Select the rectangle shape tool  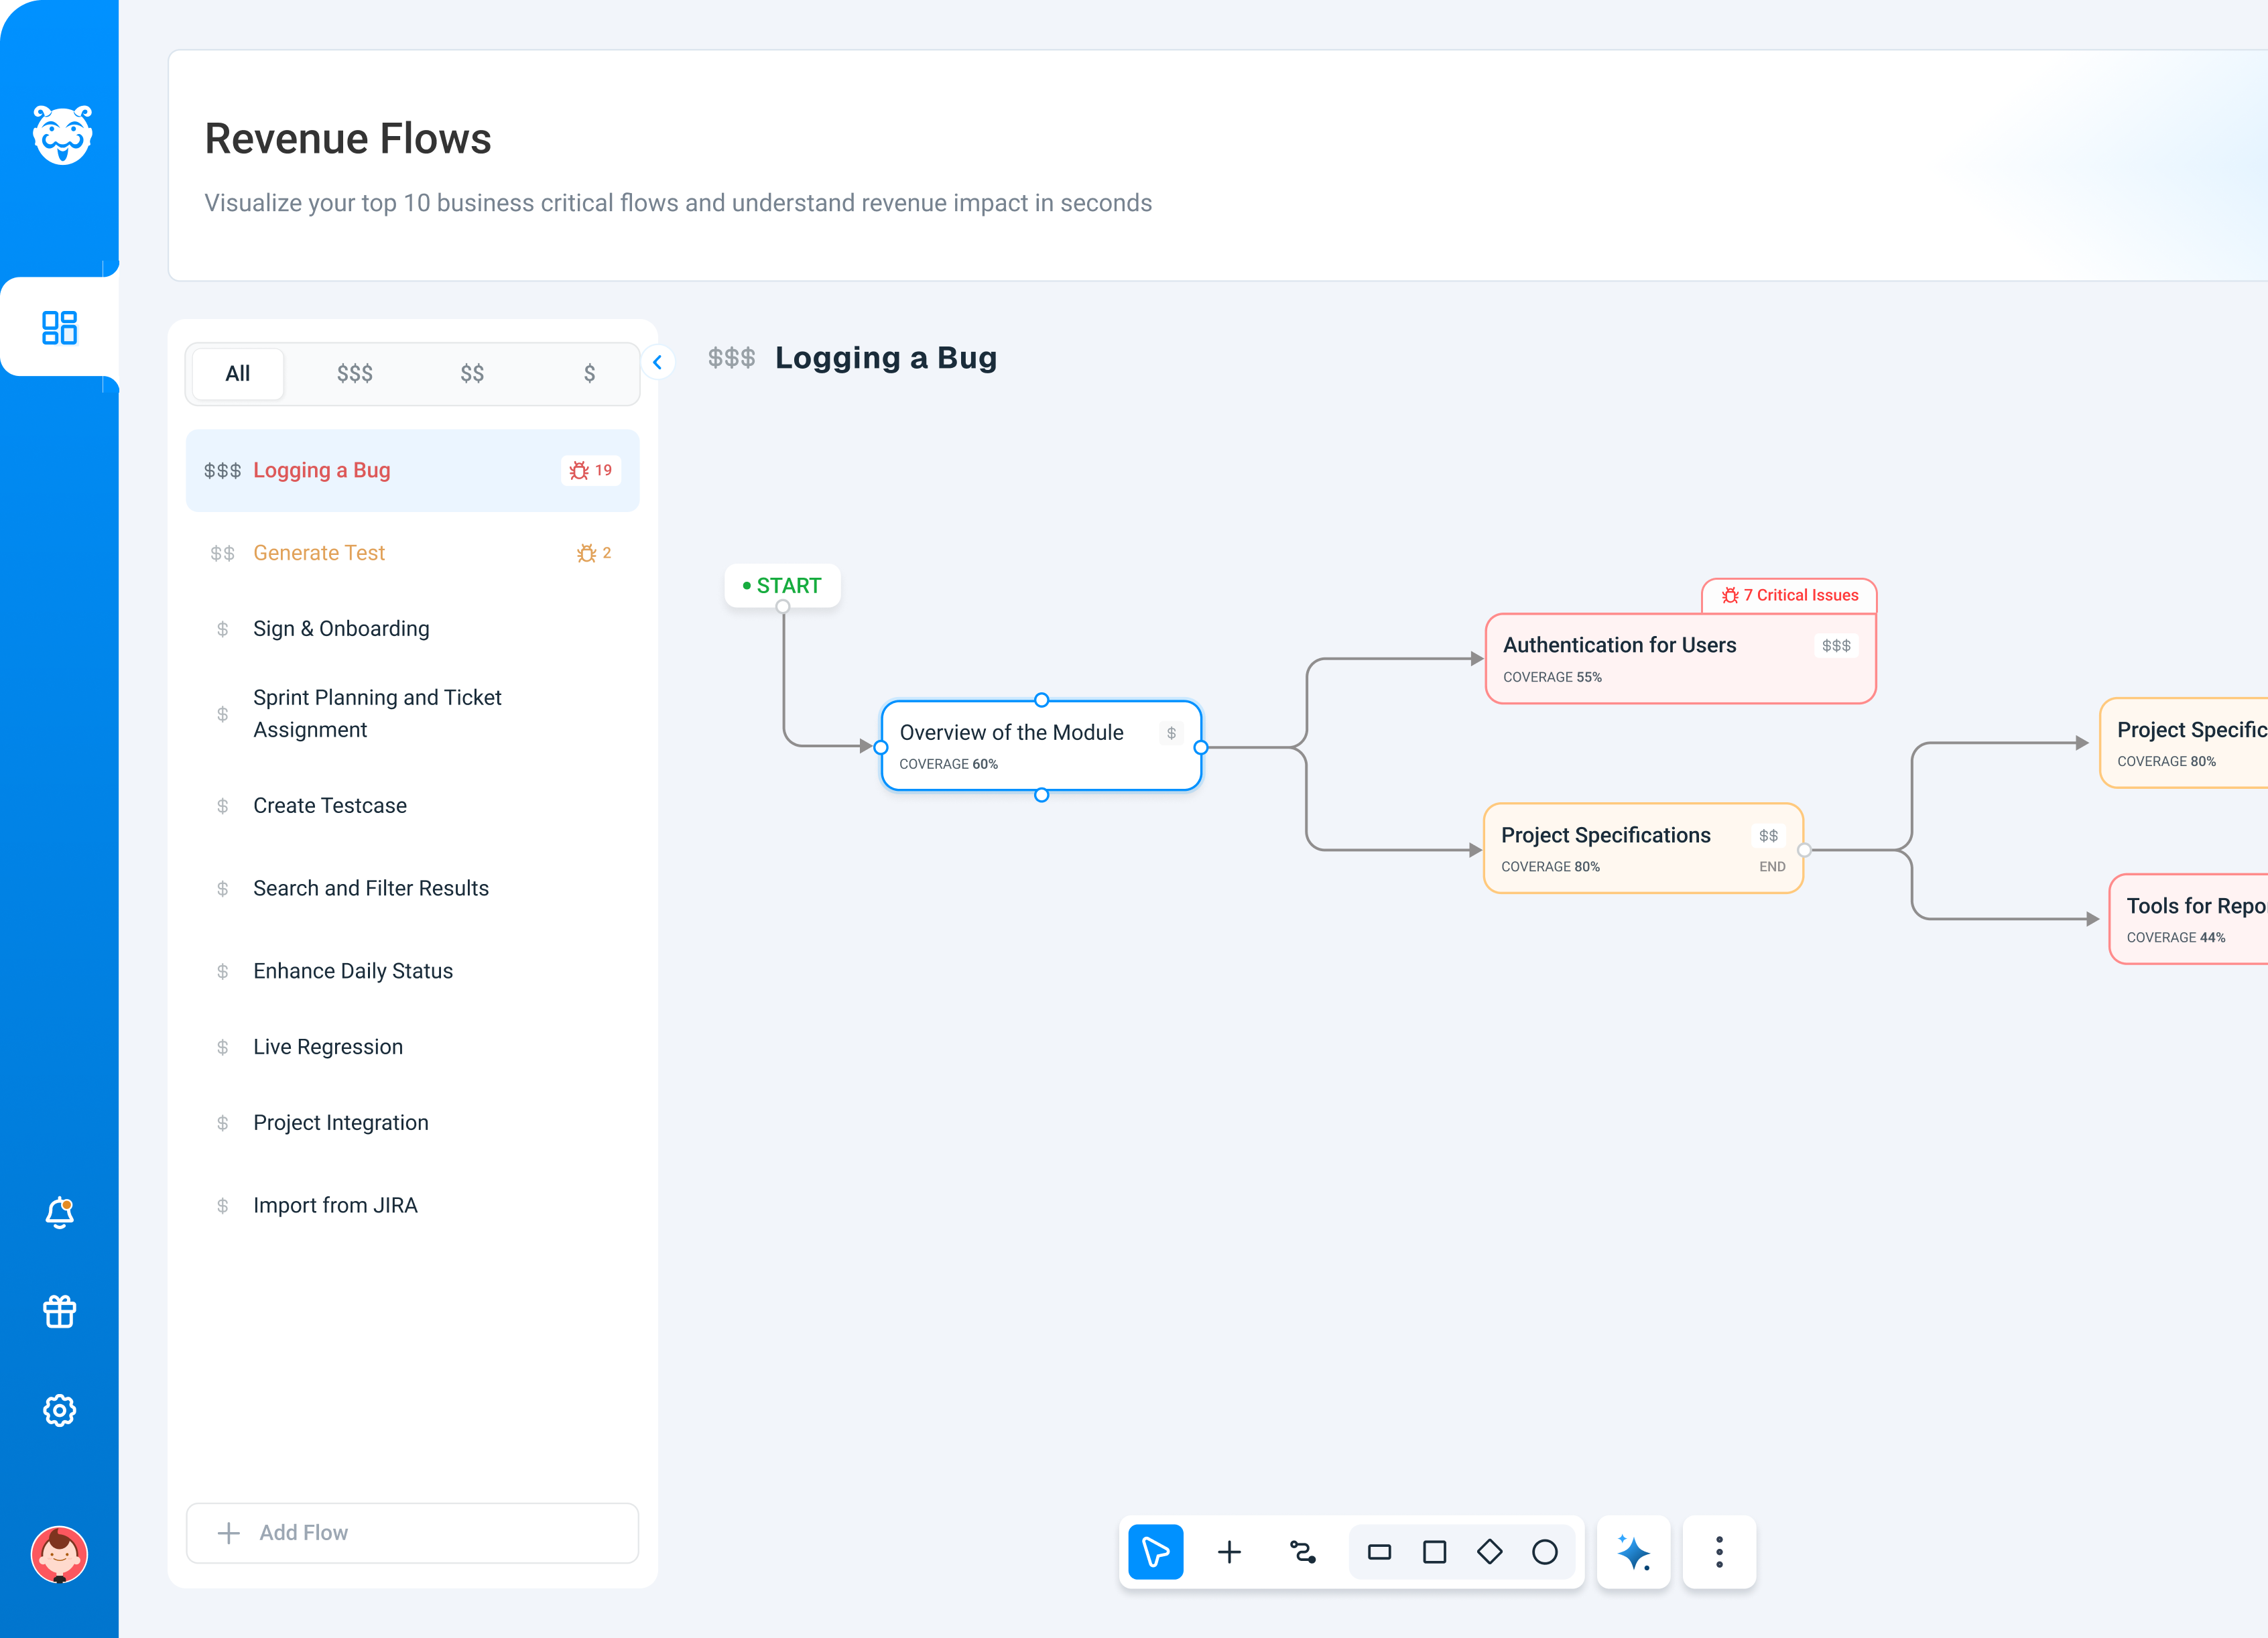coord(1380,1552)
